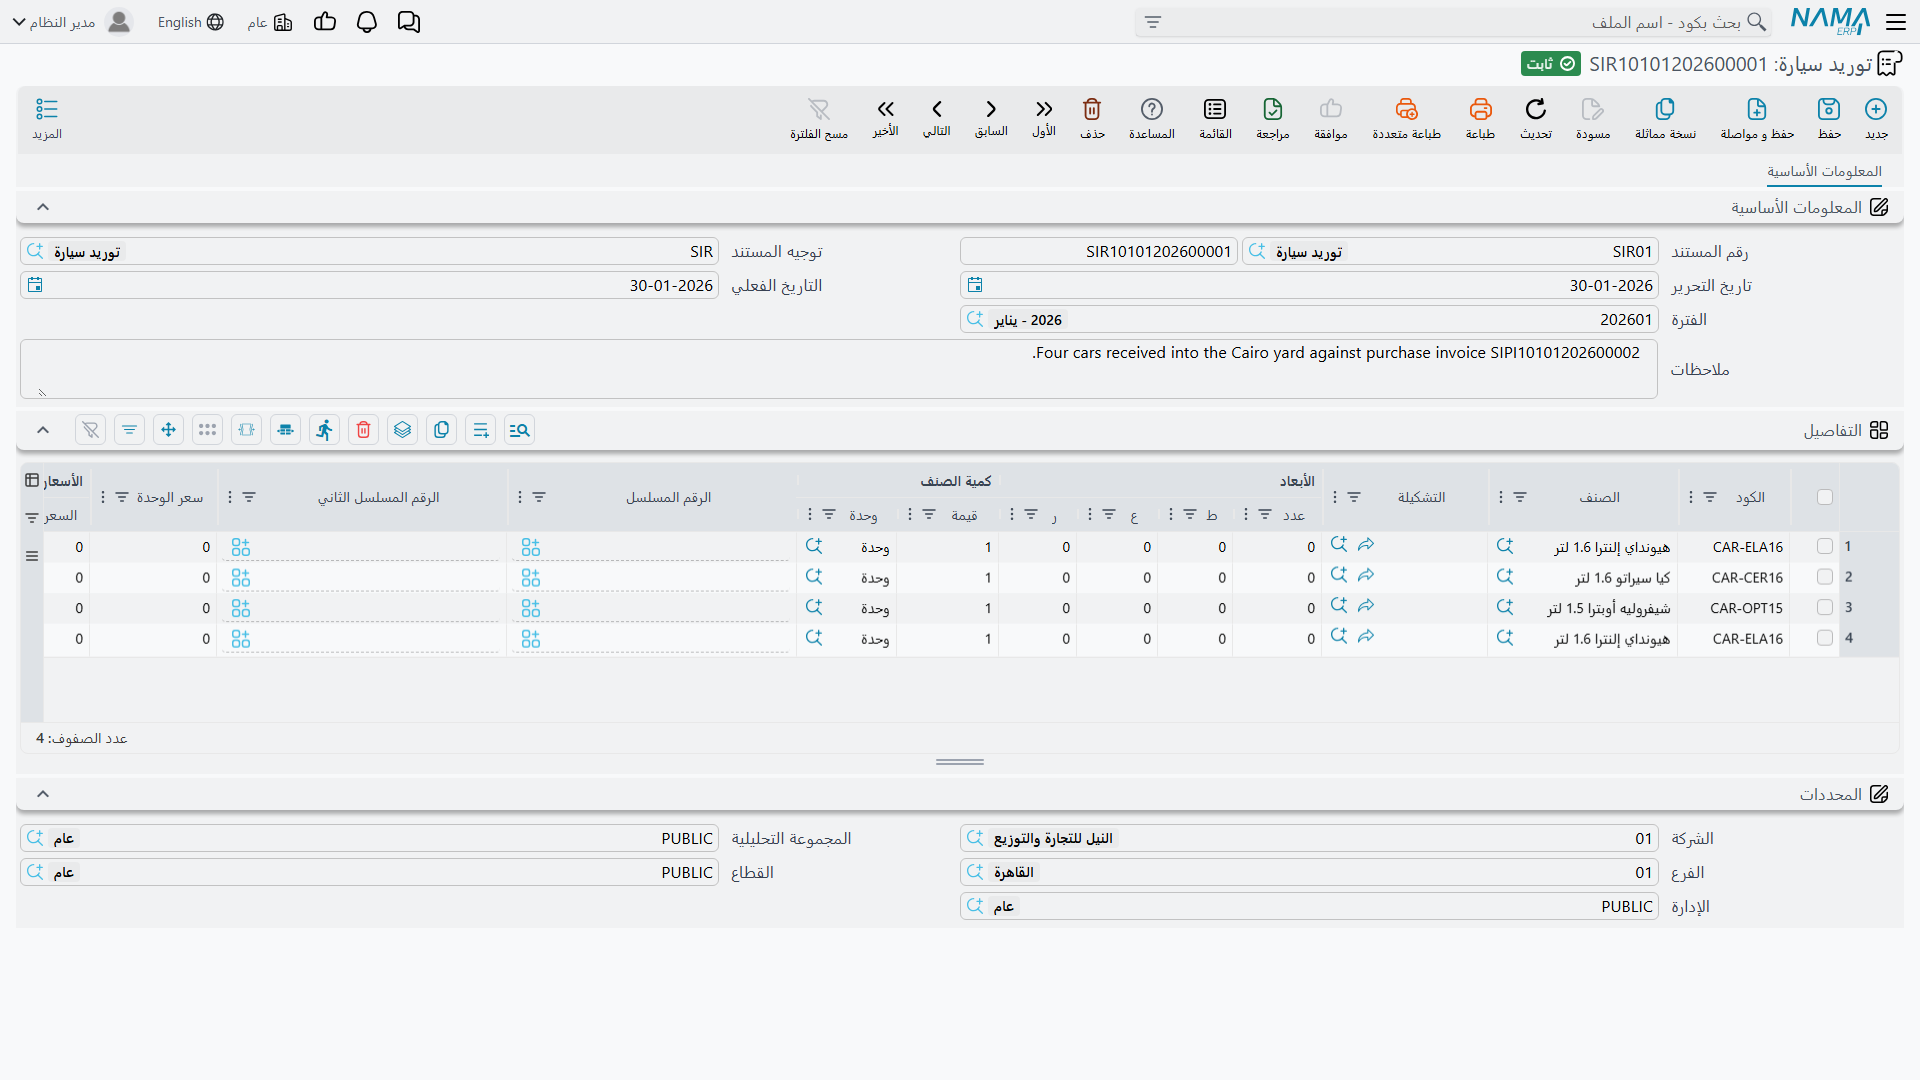Open multi-print (طباعة متعددة) icon
Image resolution: width=1920 pixels, height=1080 pixels.
pos(1406,109)
